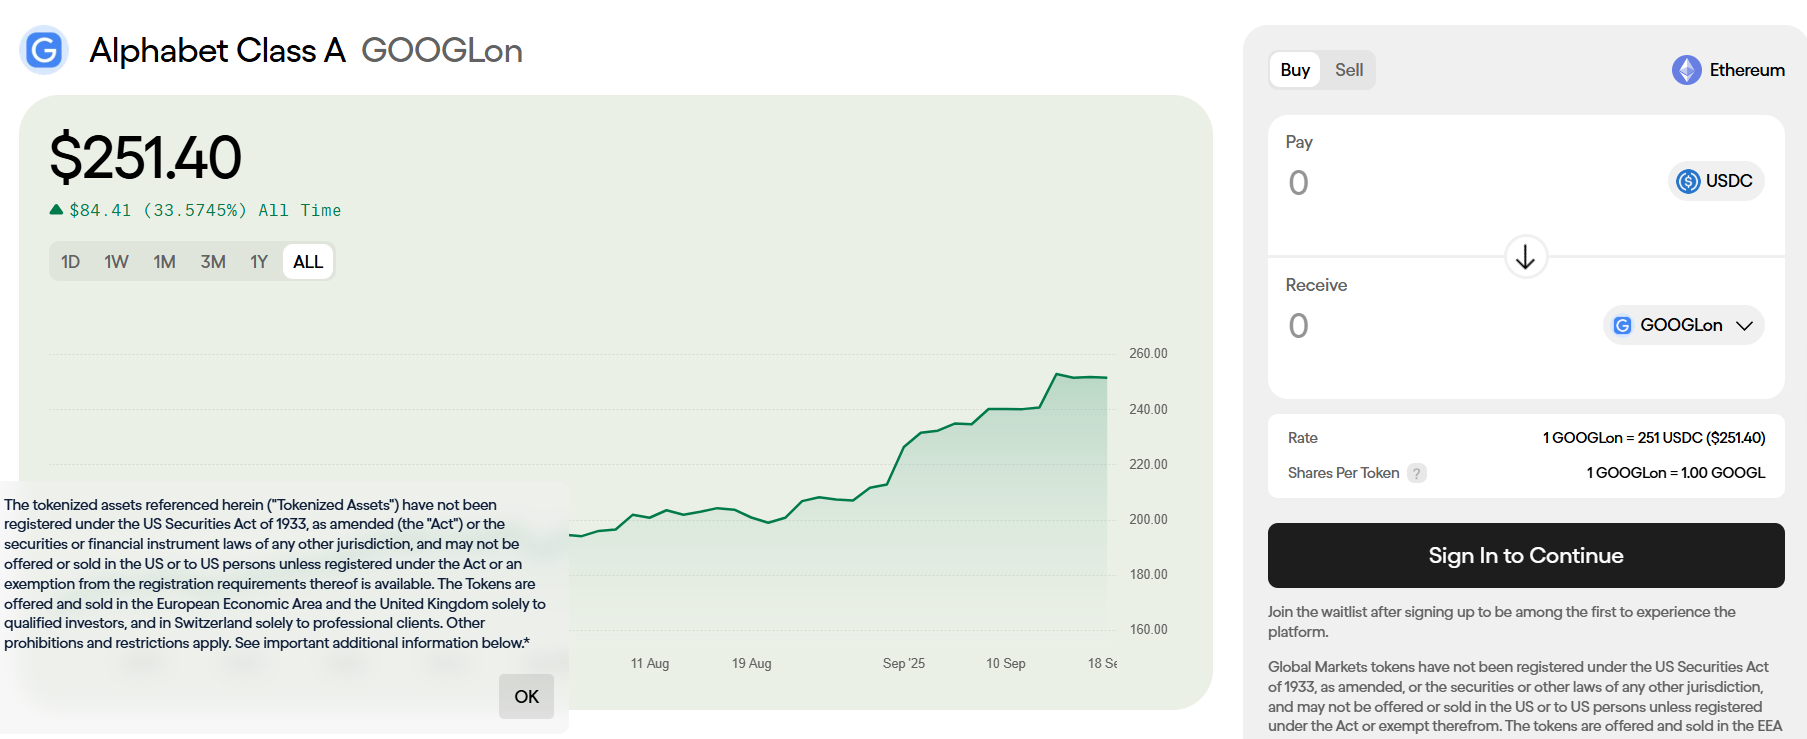Click the Ethereum network icon

1686,70
